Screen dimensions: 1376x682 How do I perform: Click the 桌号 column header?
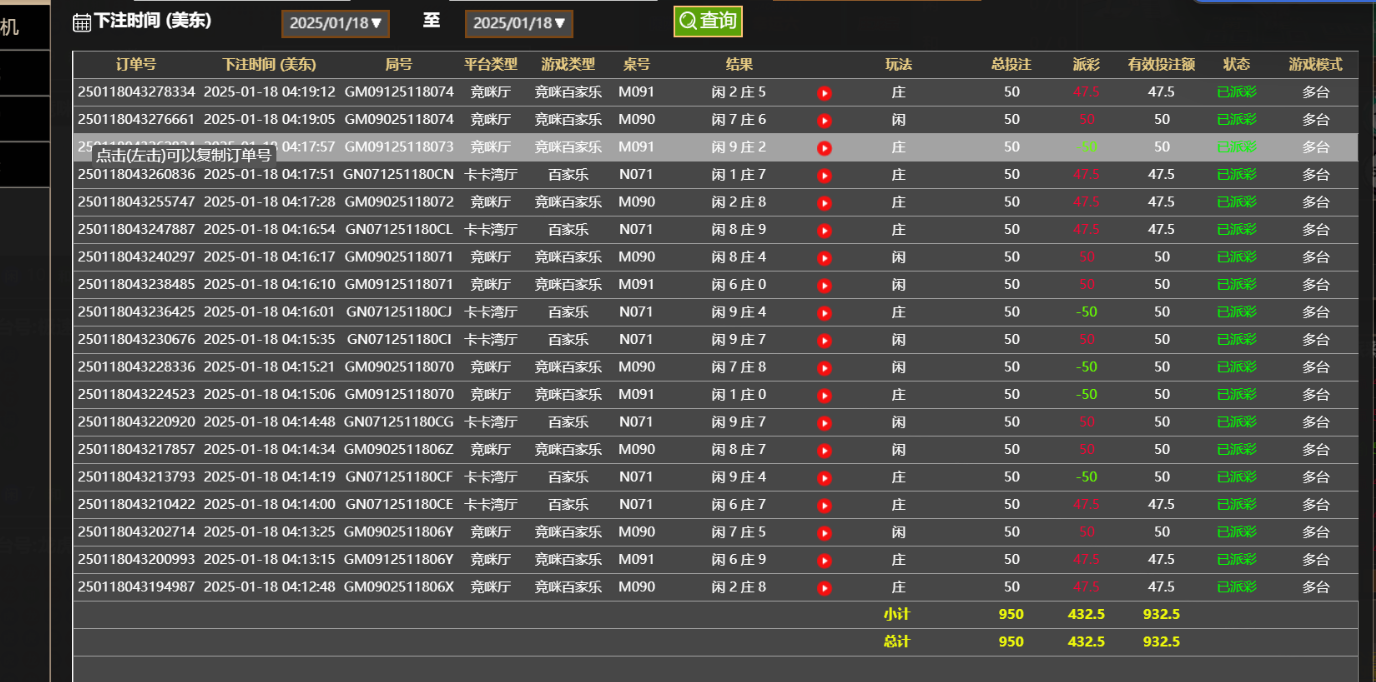coord(636,64)
